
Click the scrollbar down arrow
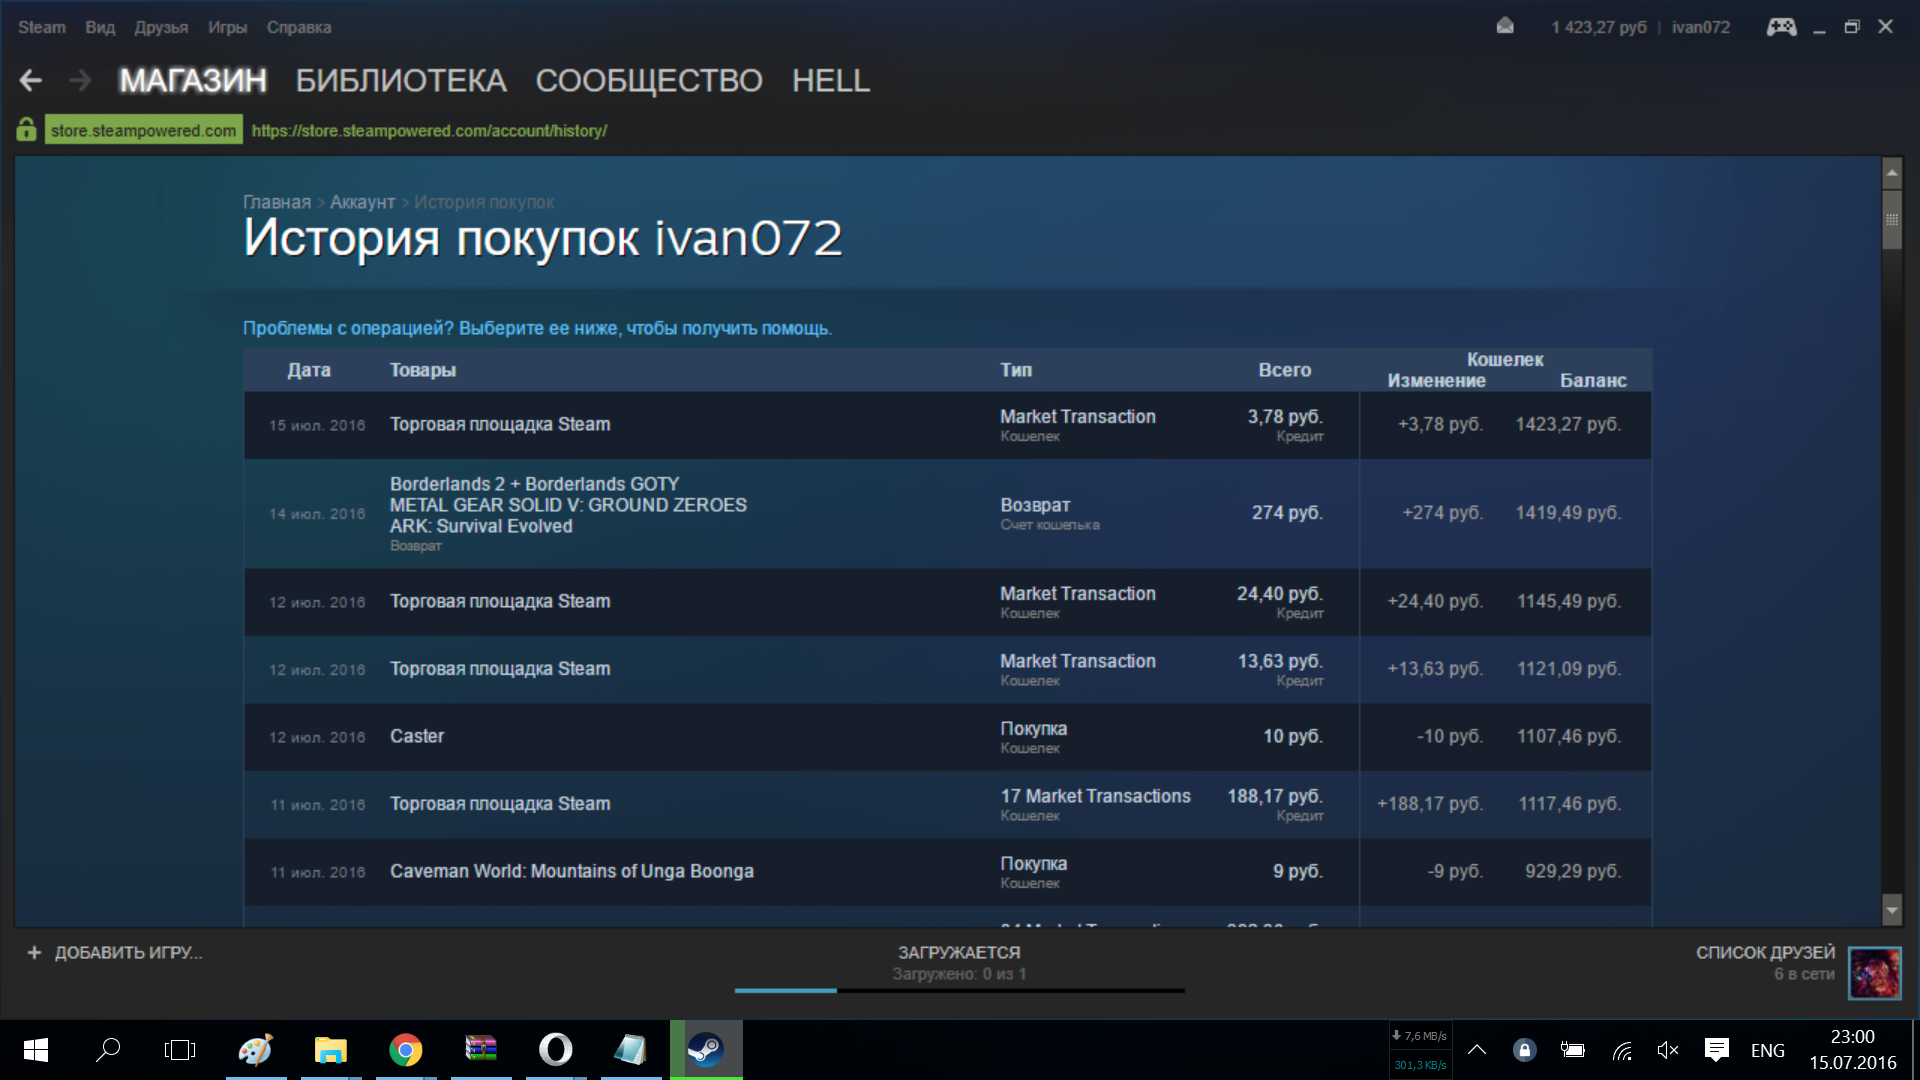pos(1891,909)
